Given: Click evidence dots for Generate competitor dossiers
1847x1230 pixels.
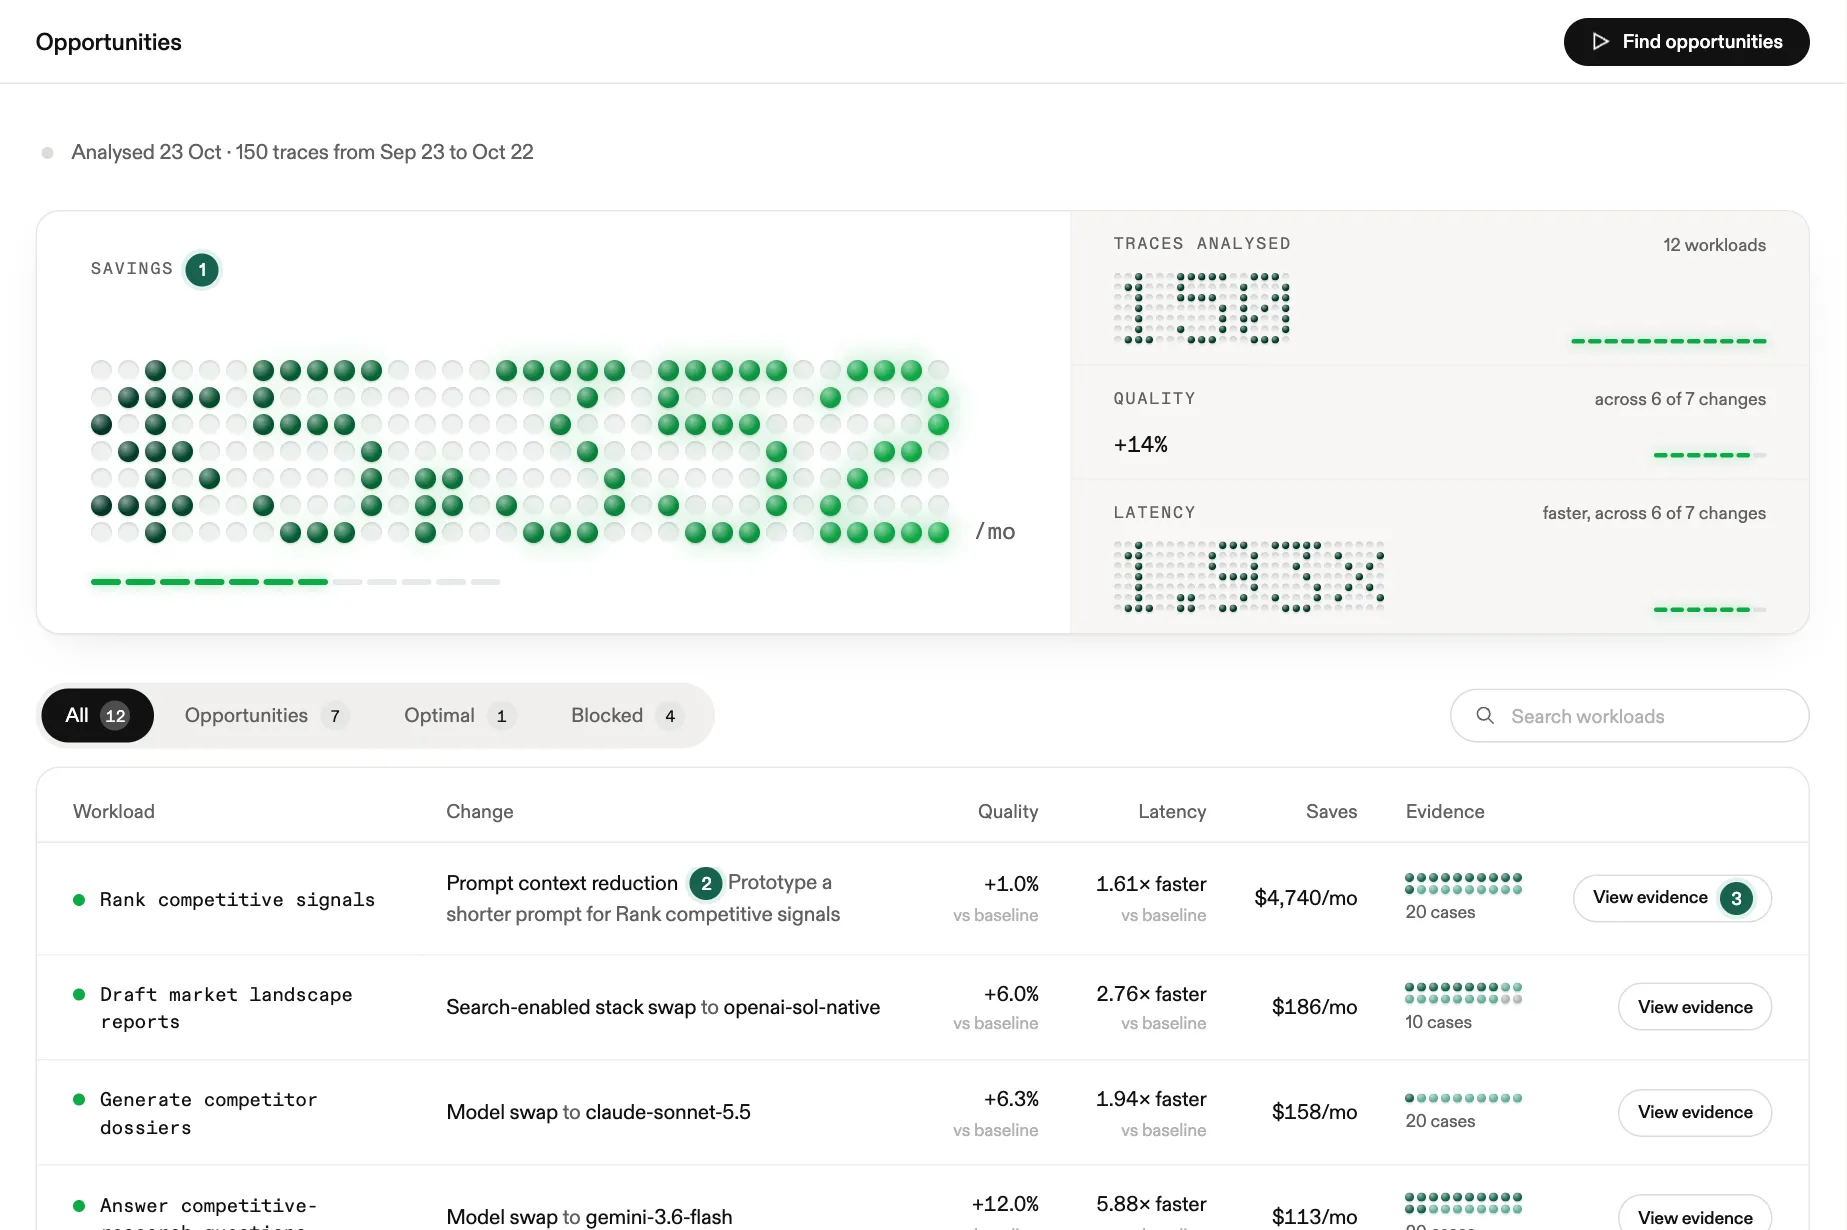Looking at the screenshot, I should (1463, 1098).
